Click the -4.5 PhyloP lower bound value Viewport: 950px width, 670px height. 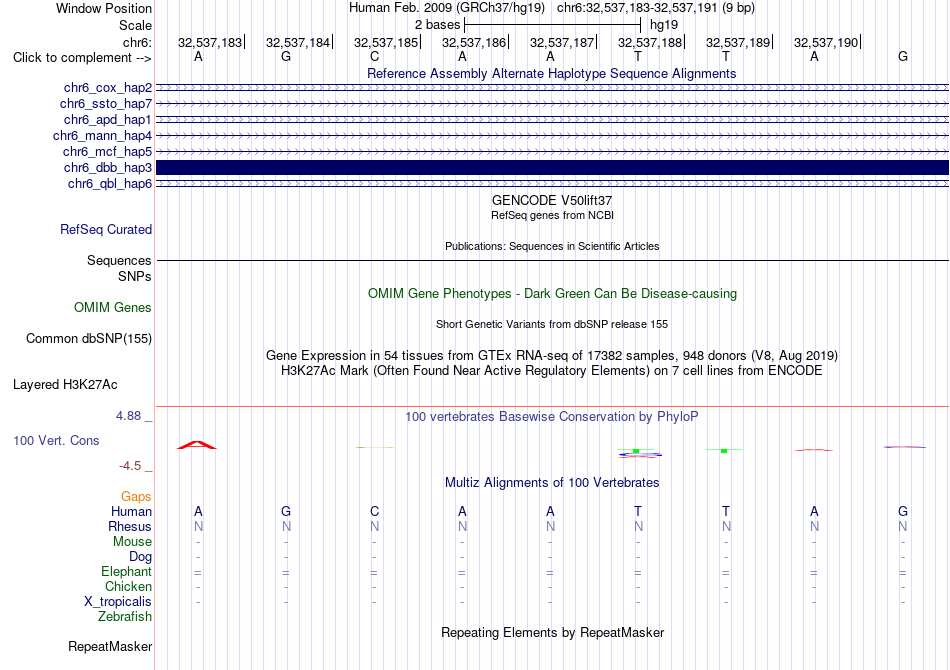(x=130, y=466)
